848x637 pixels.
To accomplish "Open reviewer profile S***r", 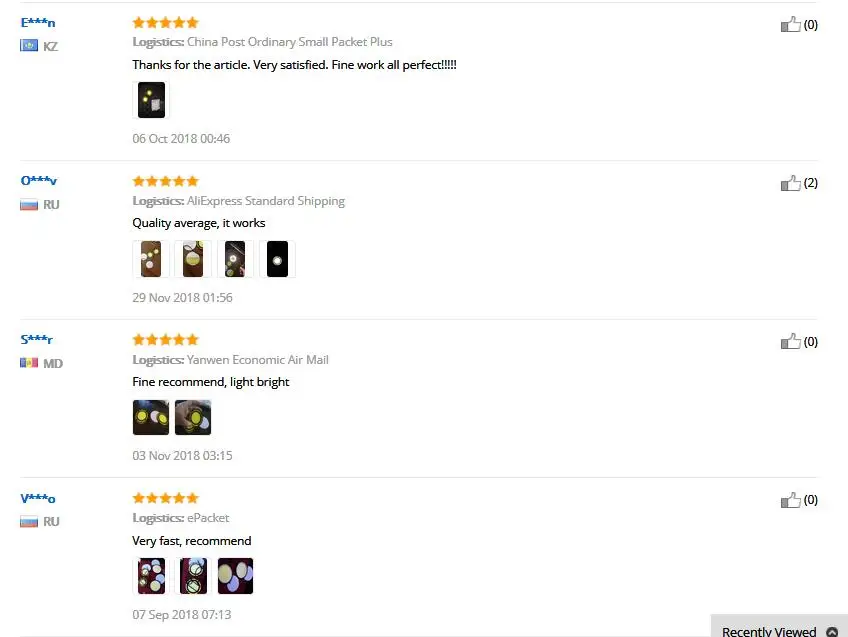I will click(x=37, y=340).
